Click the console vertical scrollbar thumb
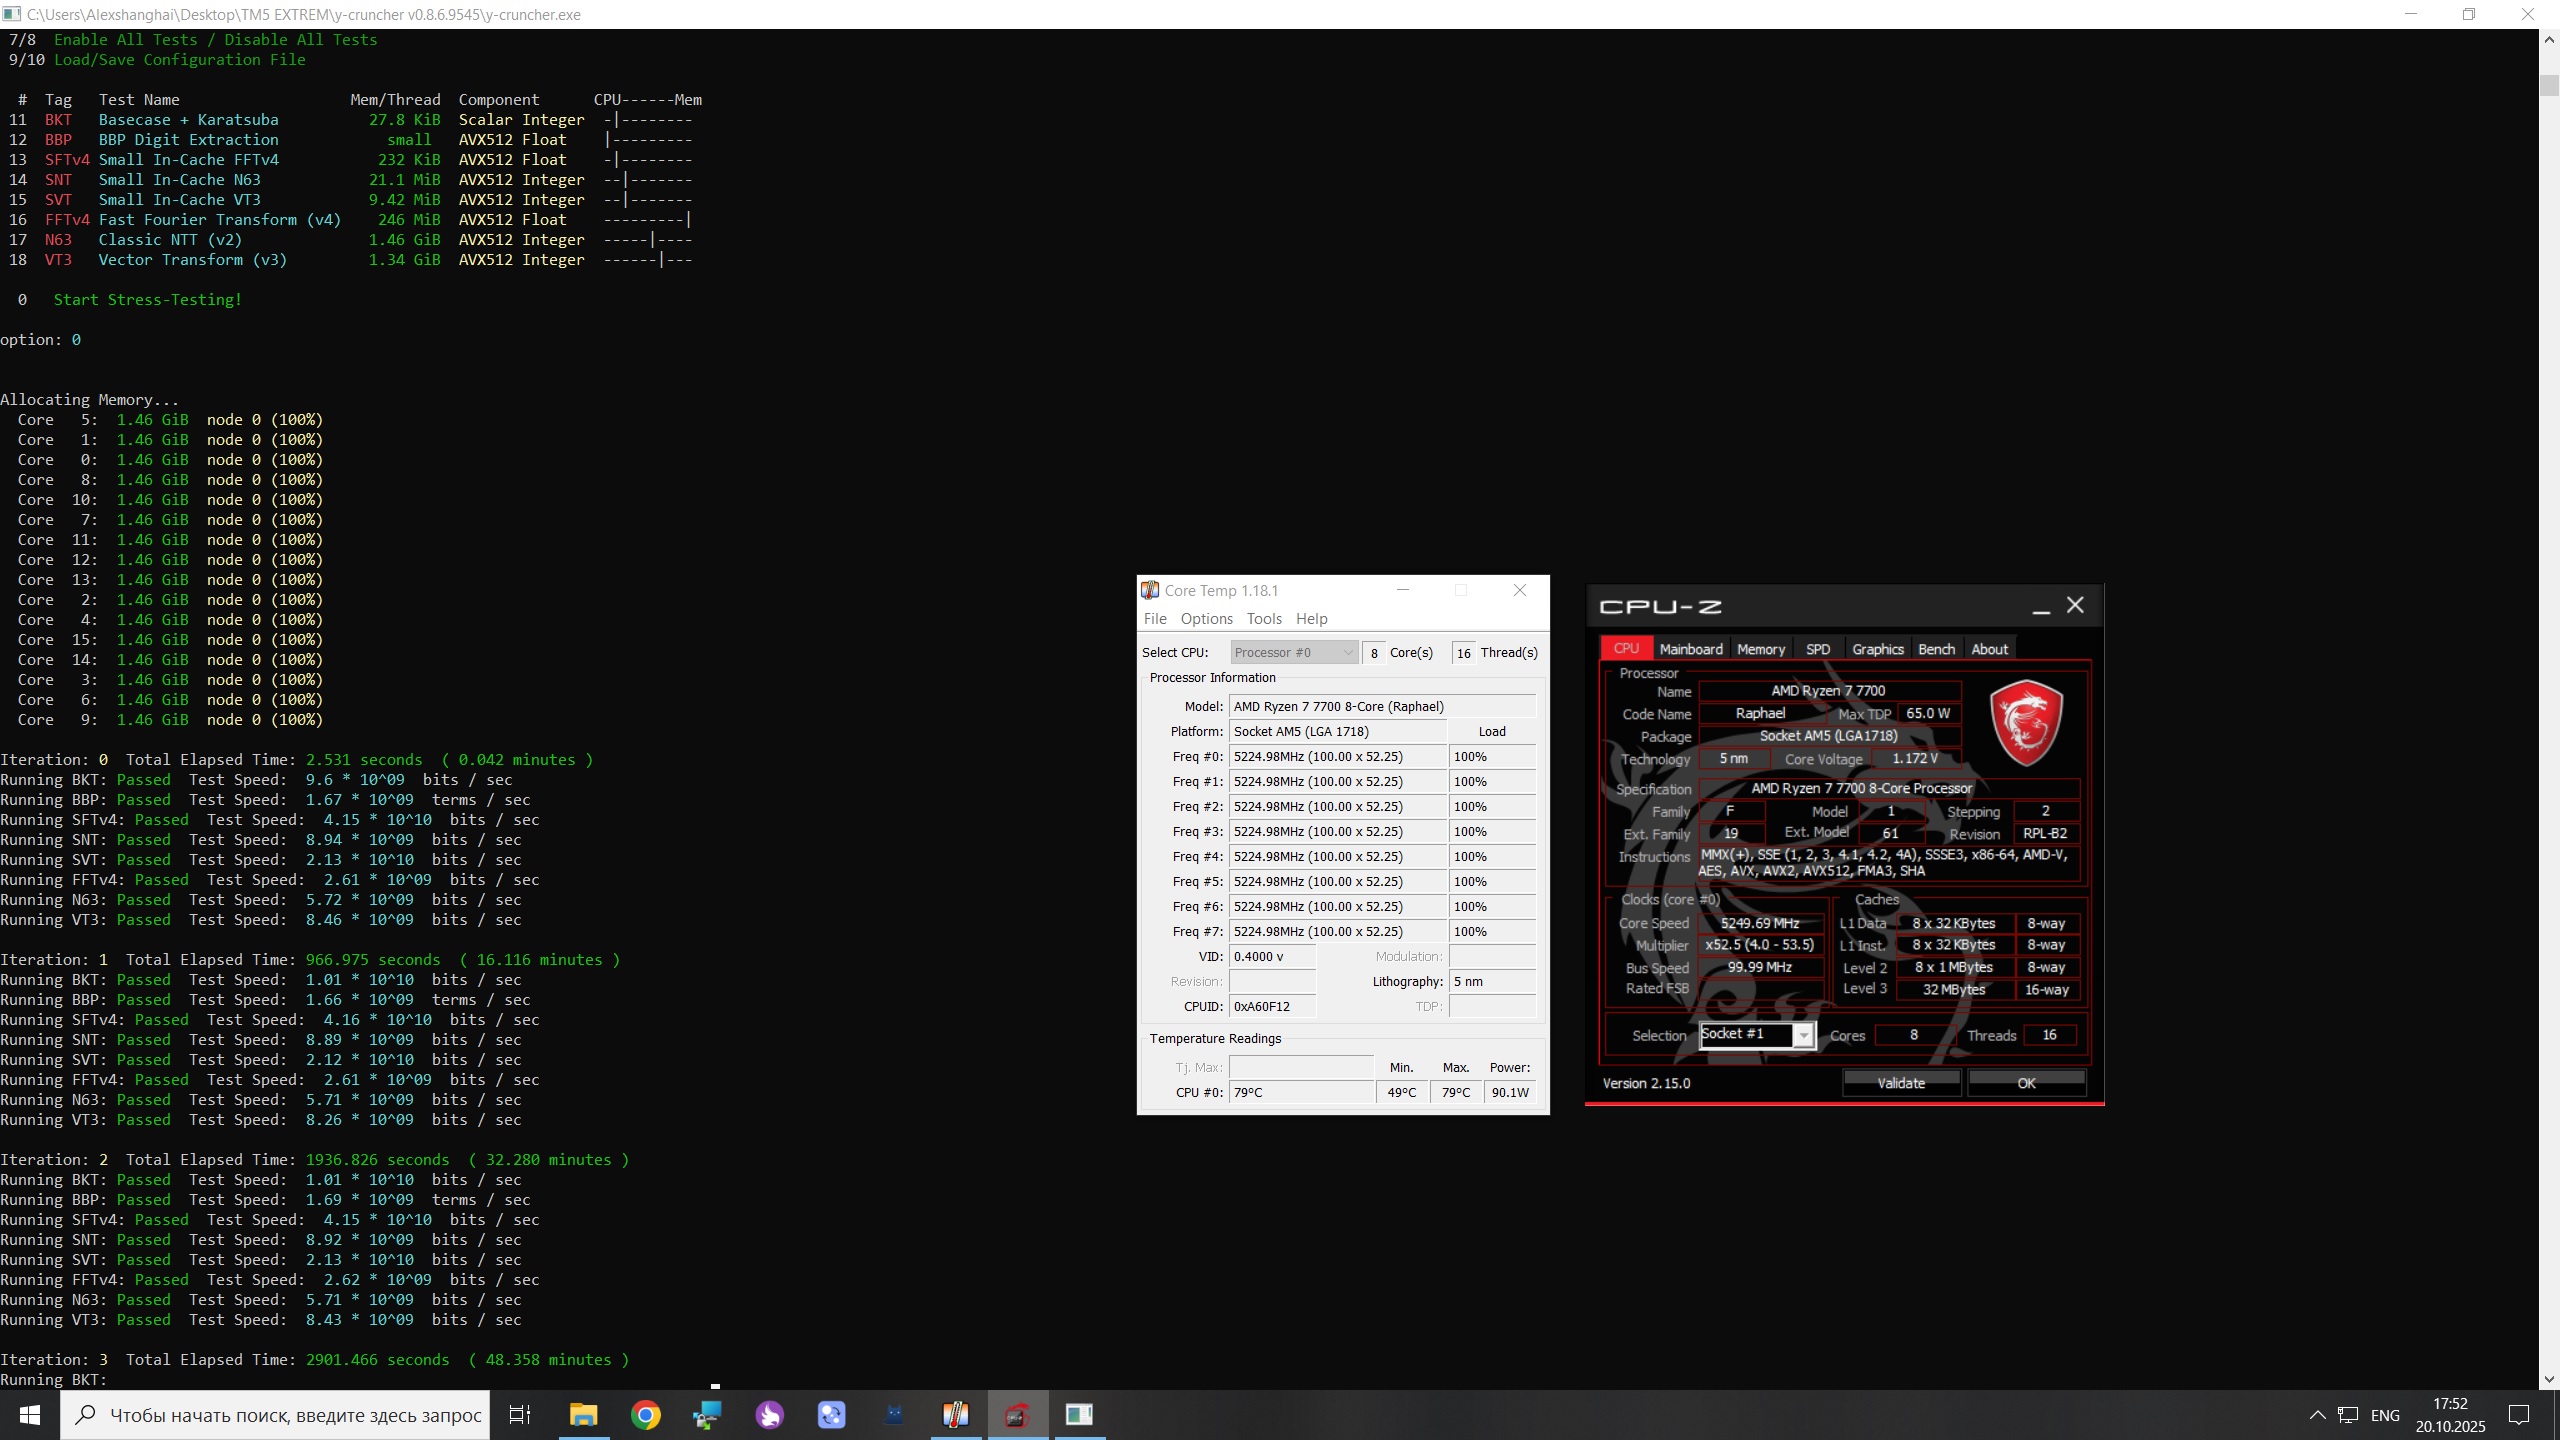The width and height of the screenshot is (2560, 1440). pos(2549,85)
